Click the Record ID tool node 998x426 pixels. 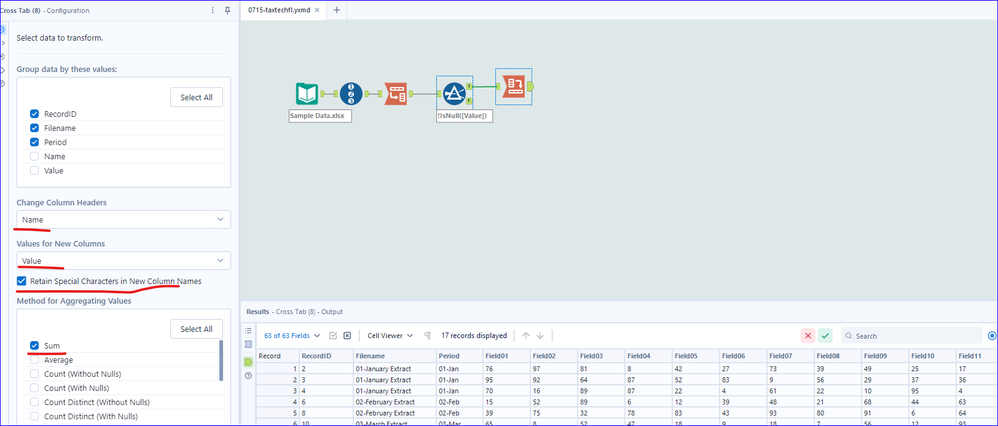[x=351, y=94]
